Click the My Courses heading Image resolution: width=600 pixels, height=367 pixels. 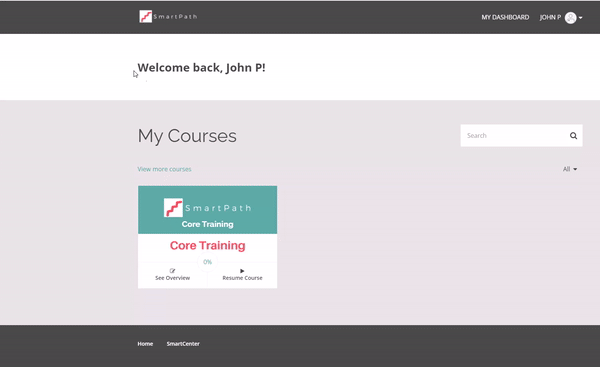pos(187,136)
